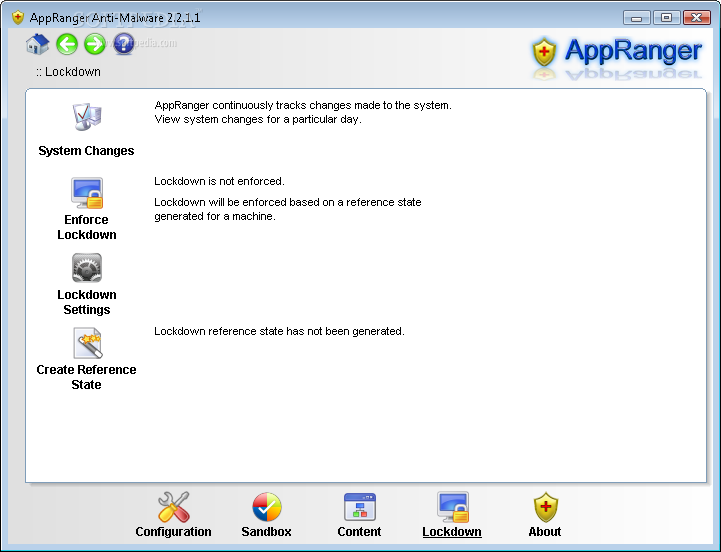
Task: Click 'View system changes for a particular day.'
Action: point(258,119)
